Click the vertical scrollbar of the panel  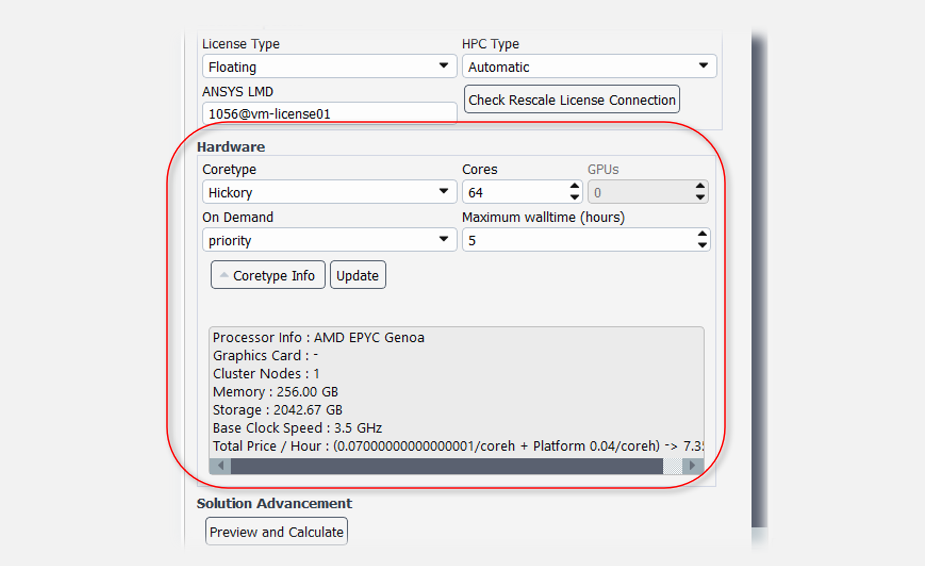pos(759,280)
